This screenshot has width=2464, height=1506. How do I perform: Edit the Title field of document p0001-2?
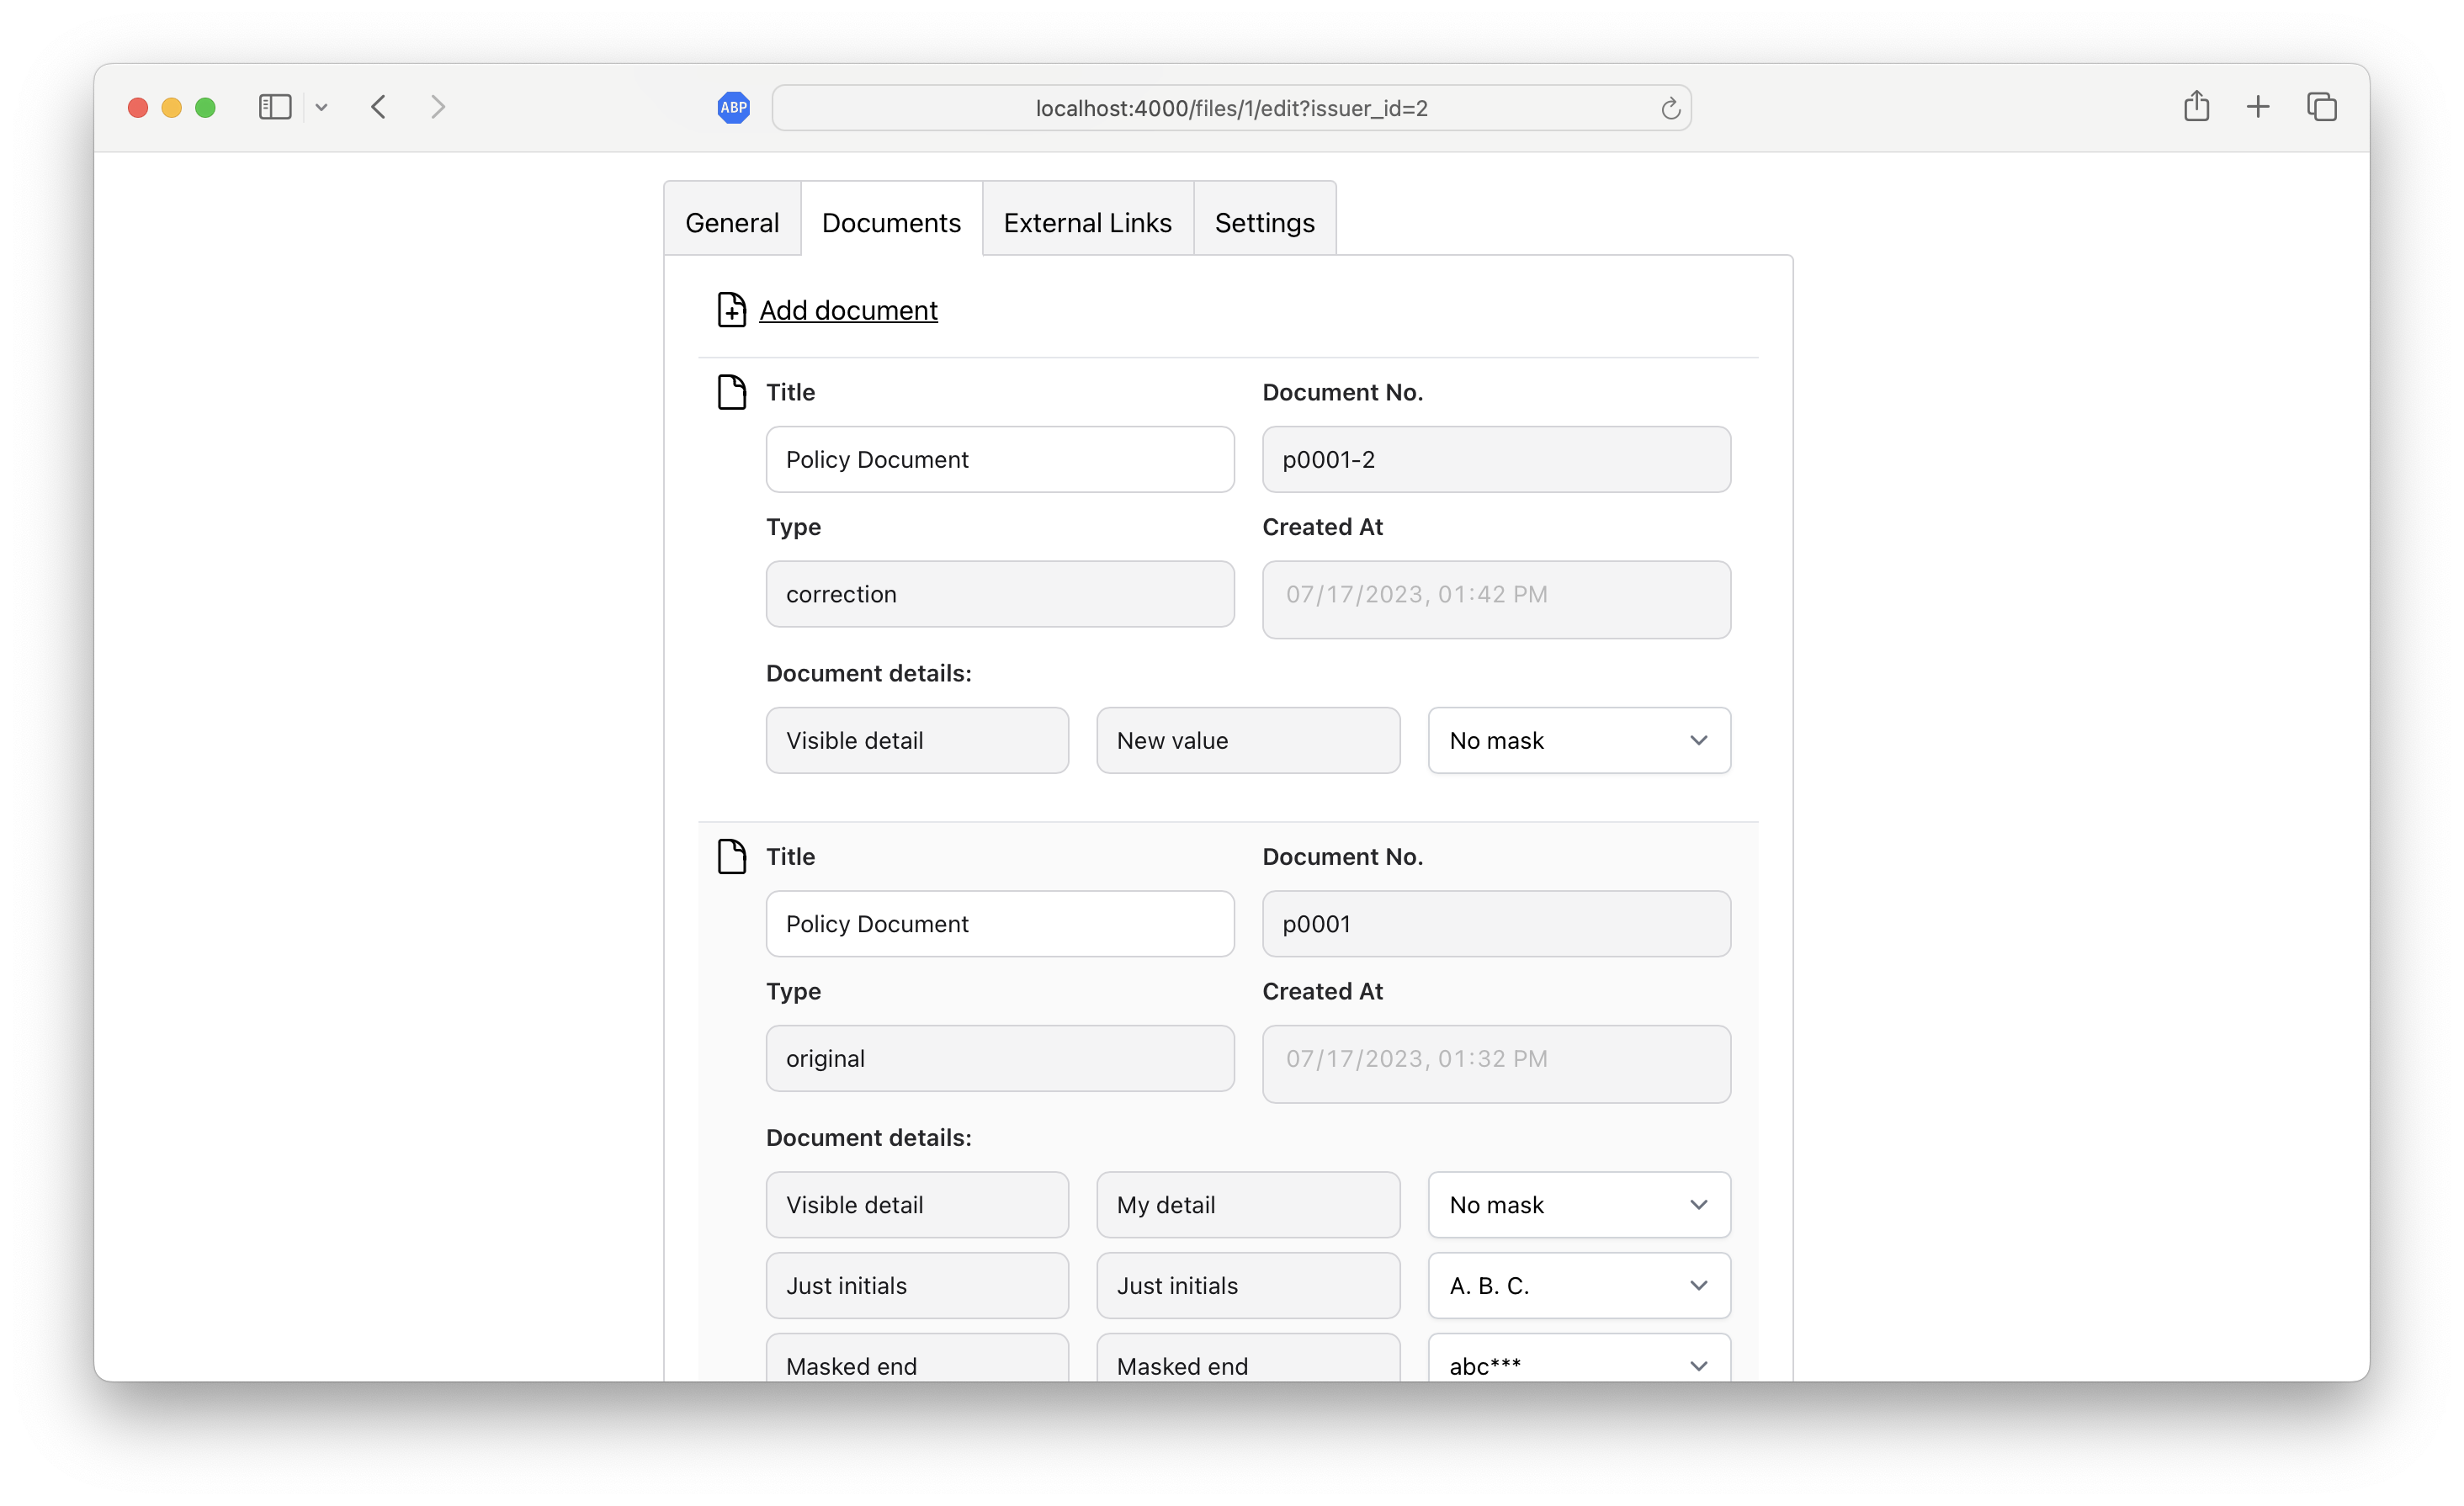point(1000,459)
